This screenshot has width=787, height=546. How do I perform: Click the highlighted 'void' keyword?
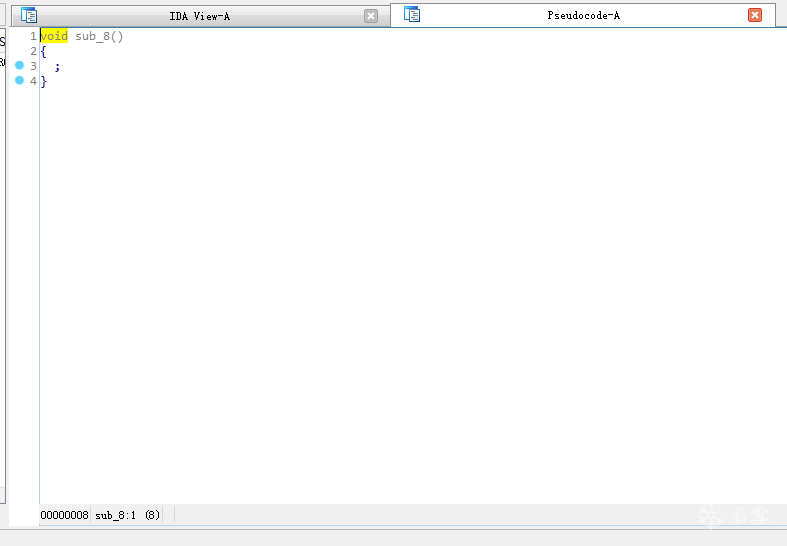pos(54,36)
